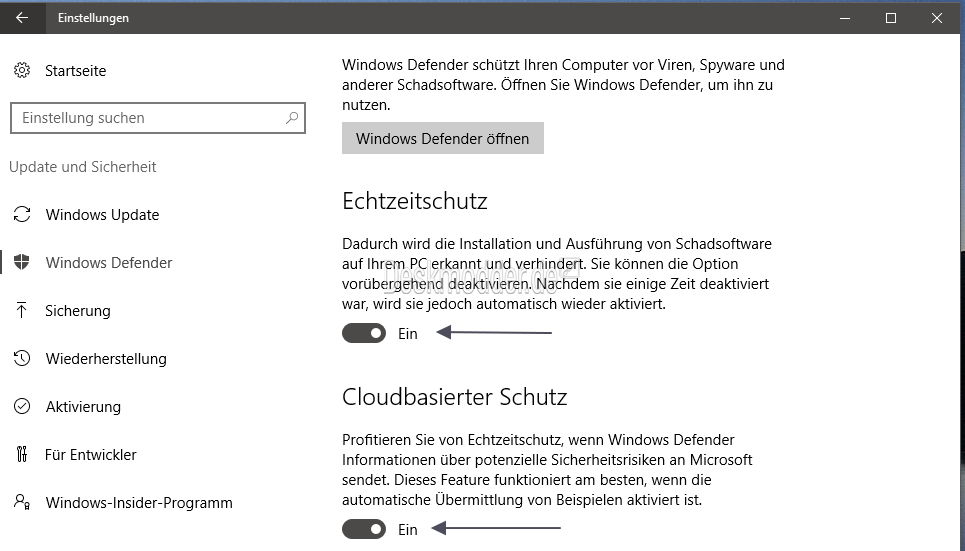Click the Für Entwickler tools icon
Viewport: 965px width, 551px height.
pyautogui.click(x=22, y=454)
